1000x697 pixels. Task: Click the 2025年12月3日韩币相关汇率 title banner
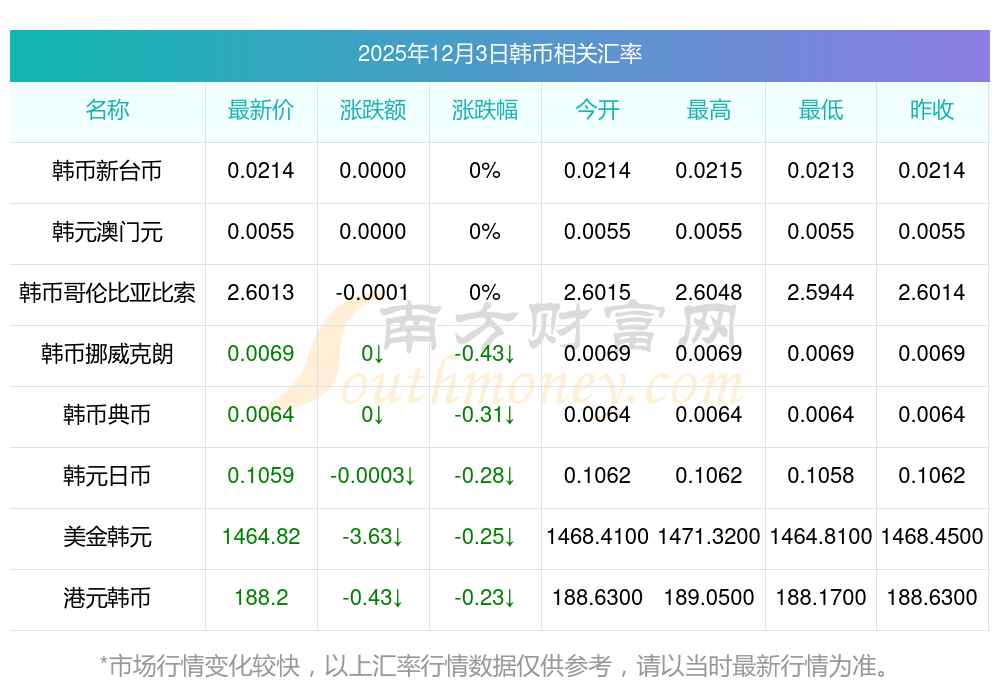tap(499, 54)
